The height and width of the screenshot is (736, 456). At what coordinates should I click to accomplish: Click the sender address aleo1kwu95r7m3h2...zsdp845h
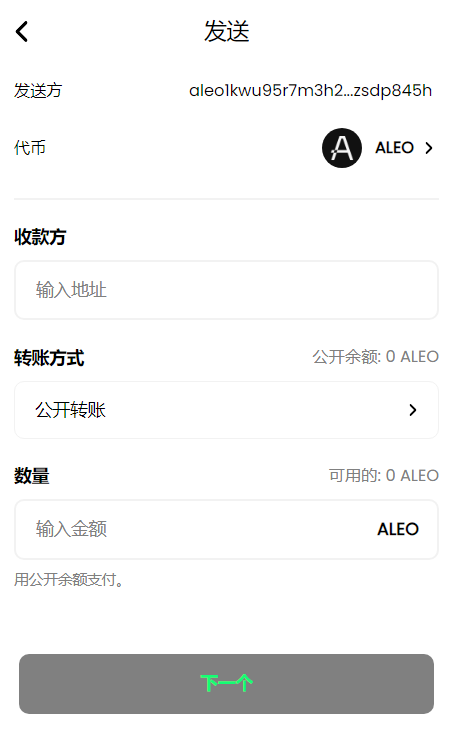coord(310,91)
